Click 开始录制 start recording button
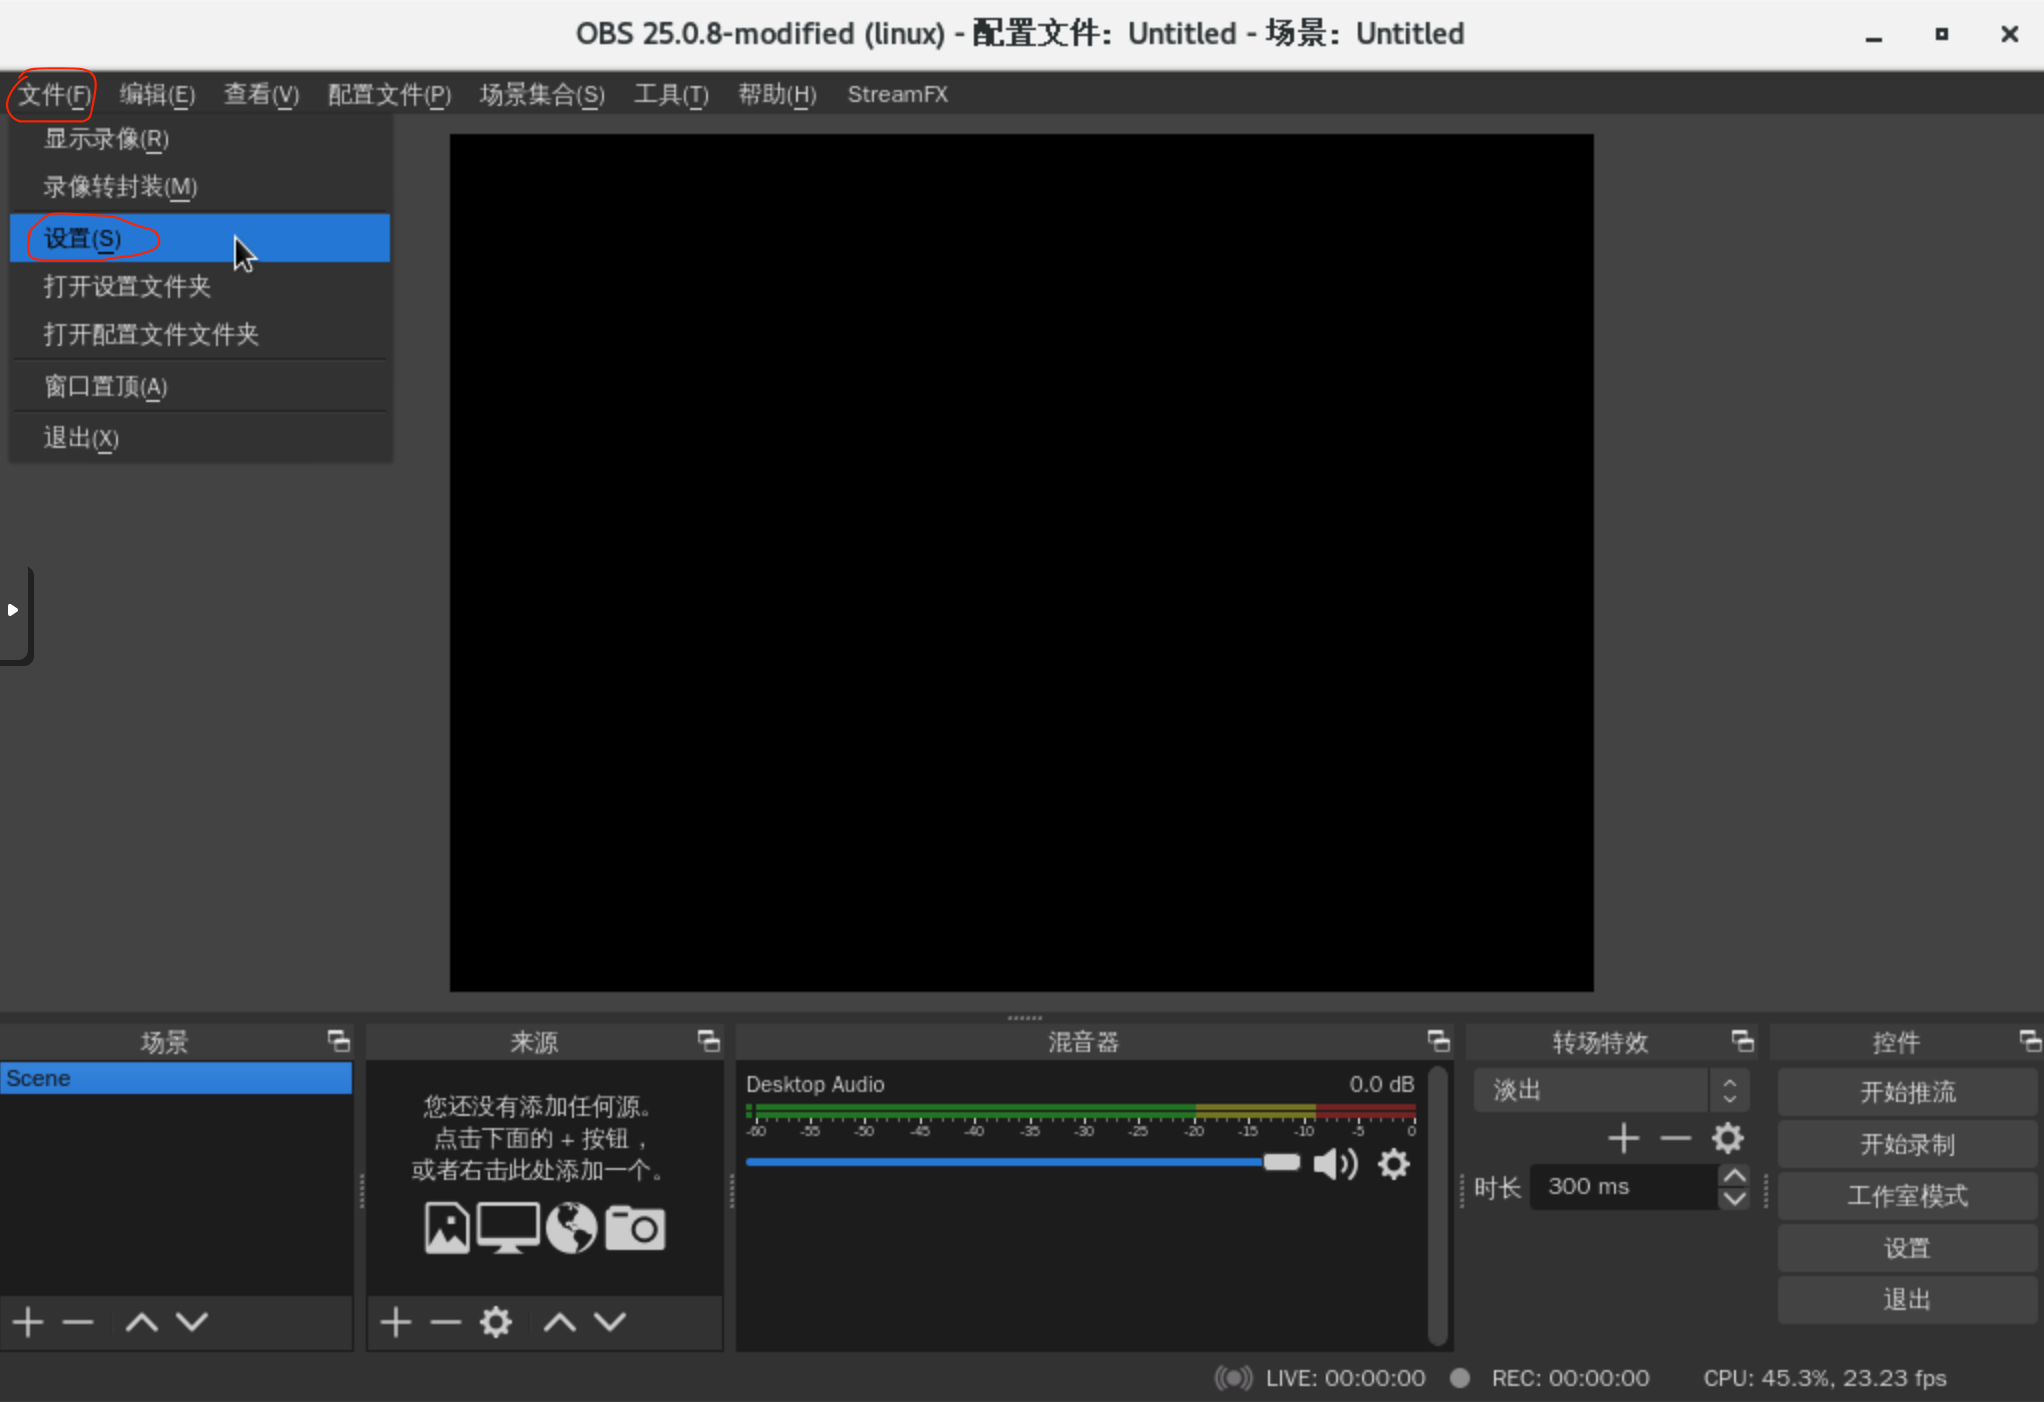Viewport: 2044px width, 1402px height. point(1907,1144)
